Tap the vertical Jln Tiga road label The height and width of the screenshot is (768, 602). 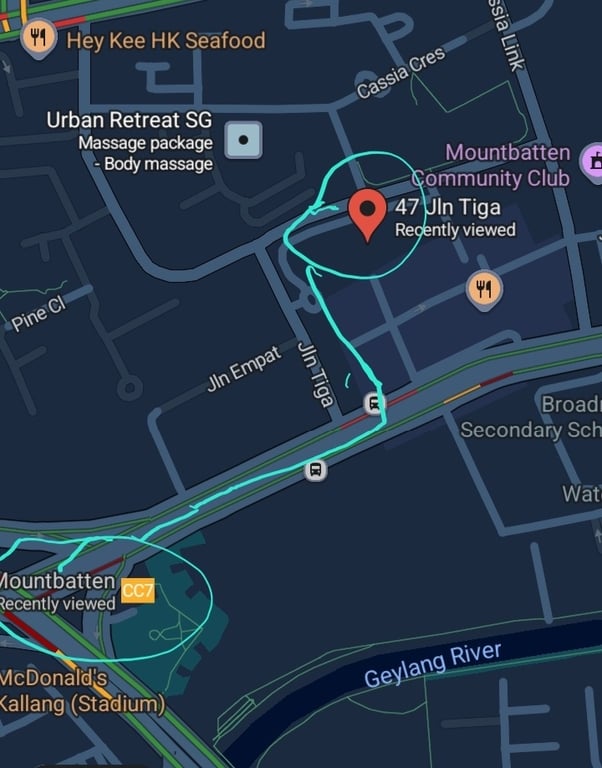[x=316, y=375]
